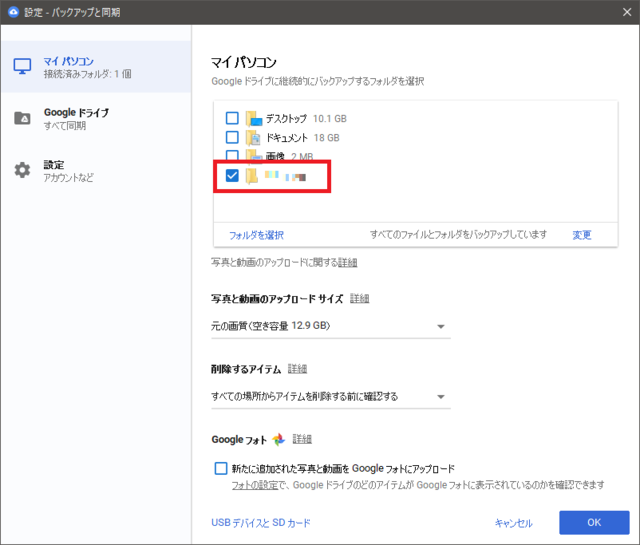Open the 元の画質 upload size dropdown
This screenshot has height=545, width=640.
pos(331,326)
